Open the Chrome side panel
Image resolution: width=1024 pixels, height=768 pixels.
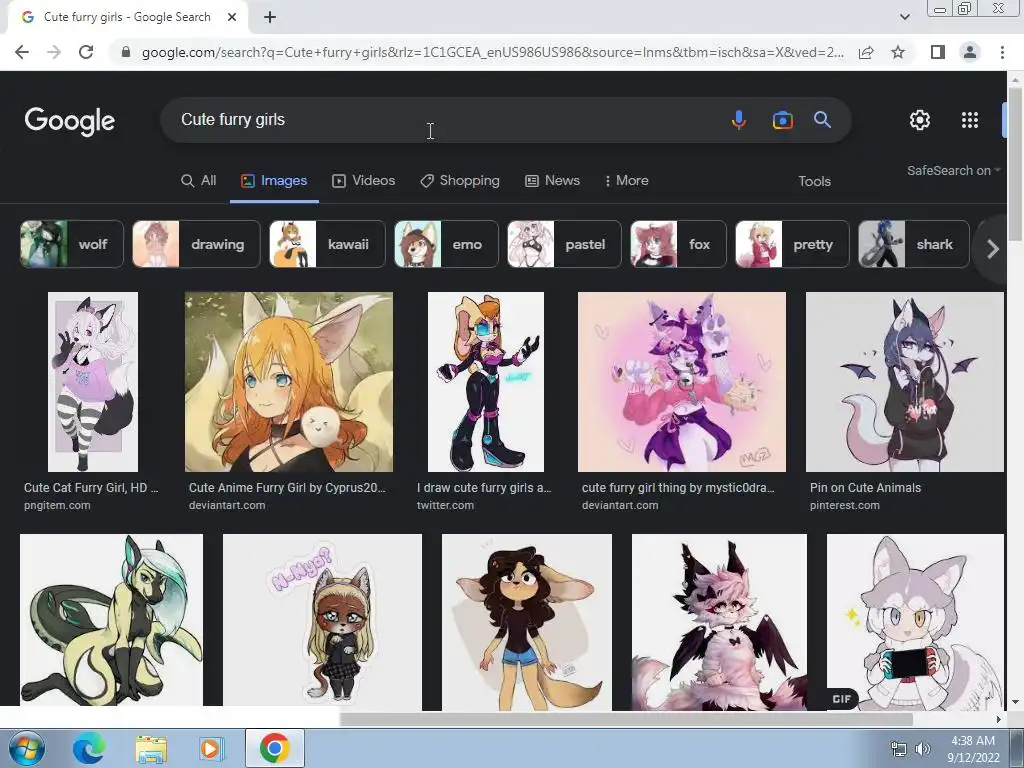938,52
